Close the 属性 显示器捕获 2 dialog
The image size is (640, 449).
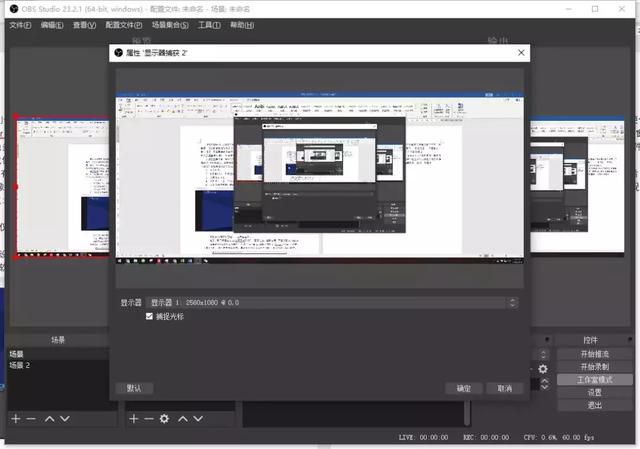521,53
